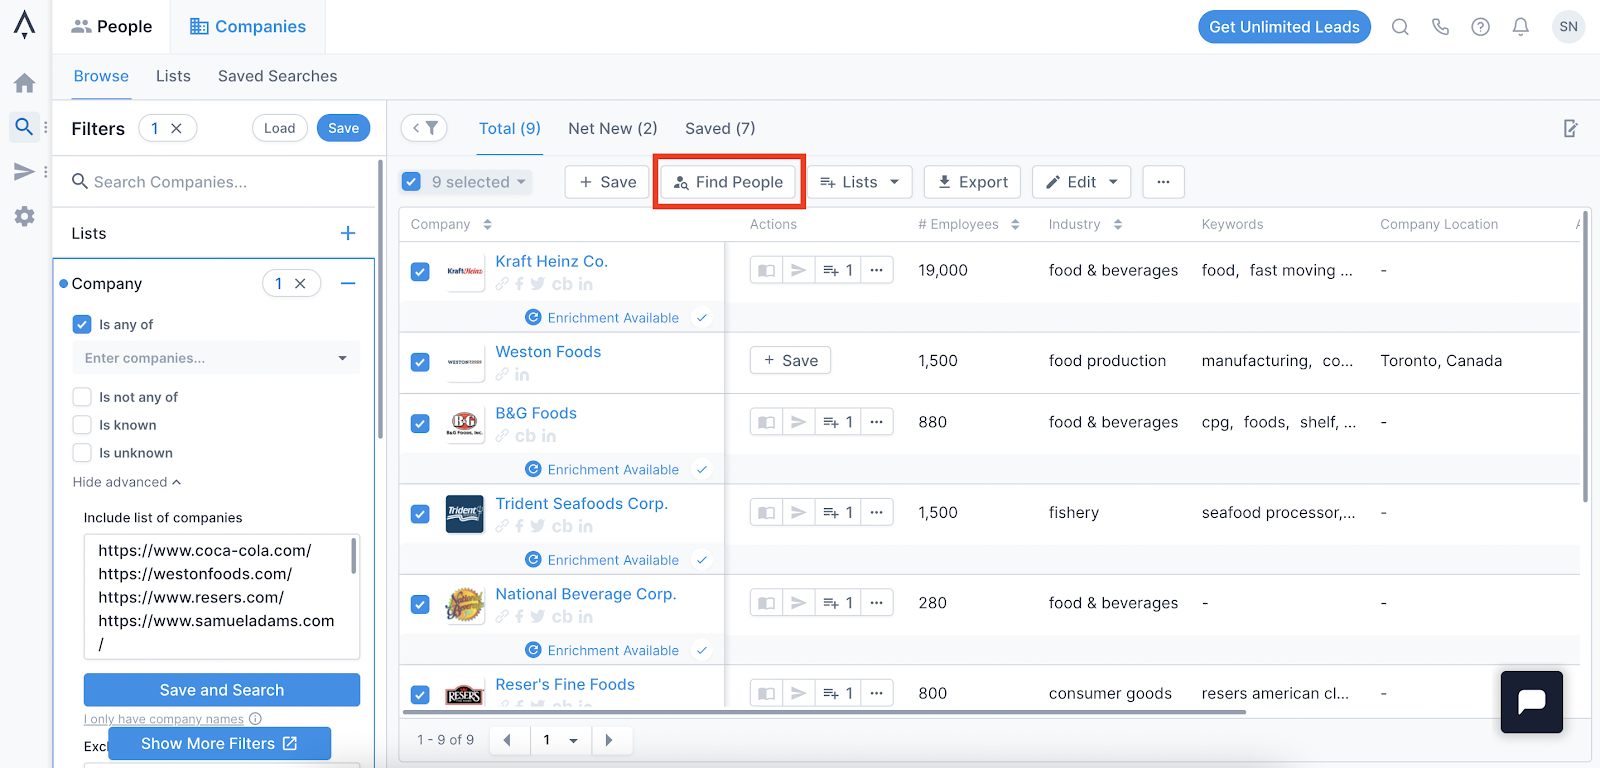Open the Lists subtab
Screen dimensions: 1600x768
click(x=173, y=76)
